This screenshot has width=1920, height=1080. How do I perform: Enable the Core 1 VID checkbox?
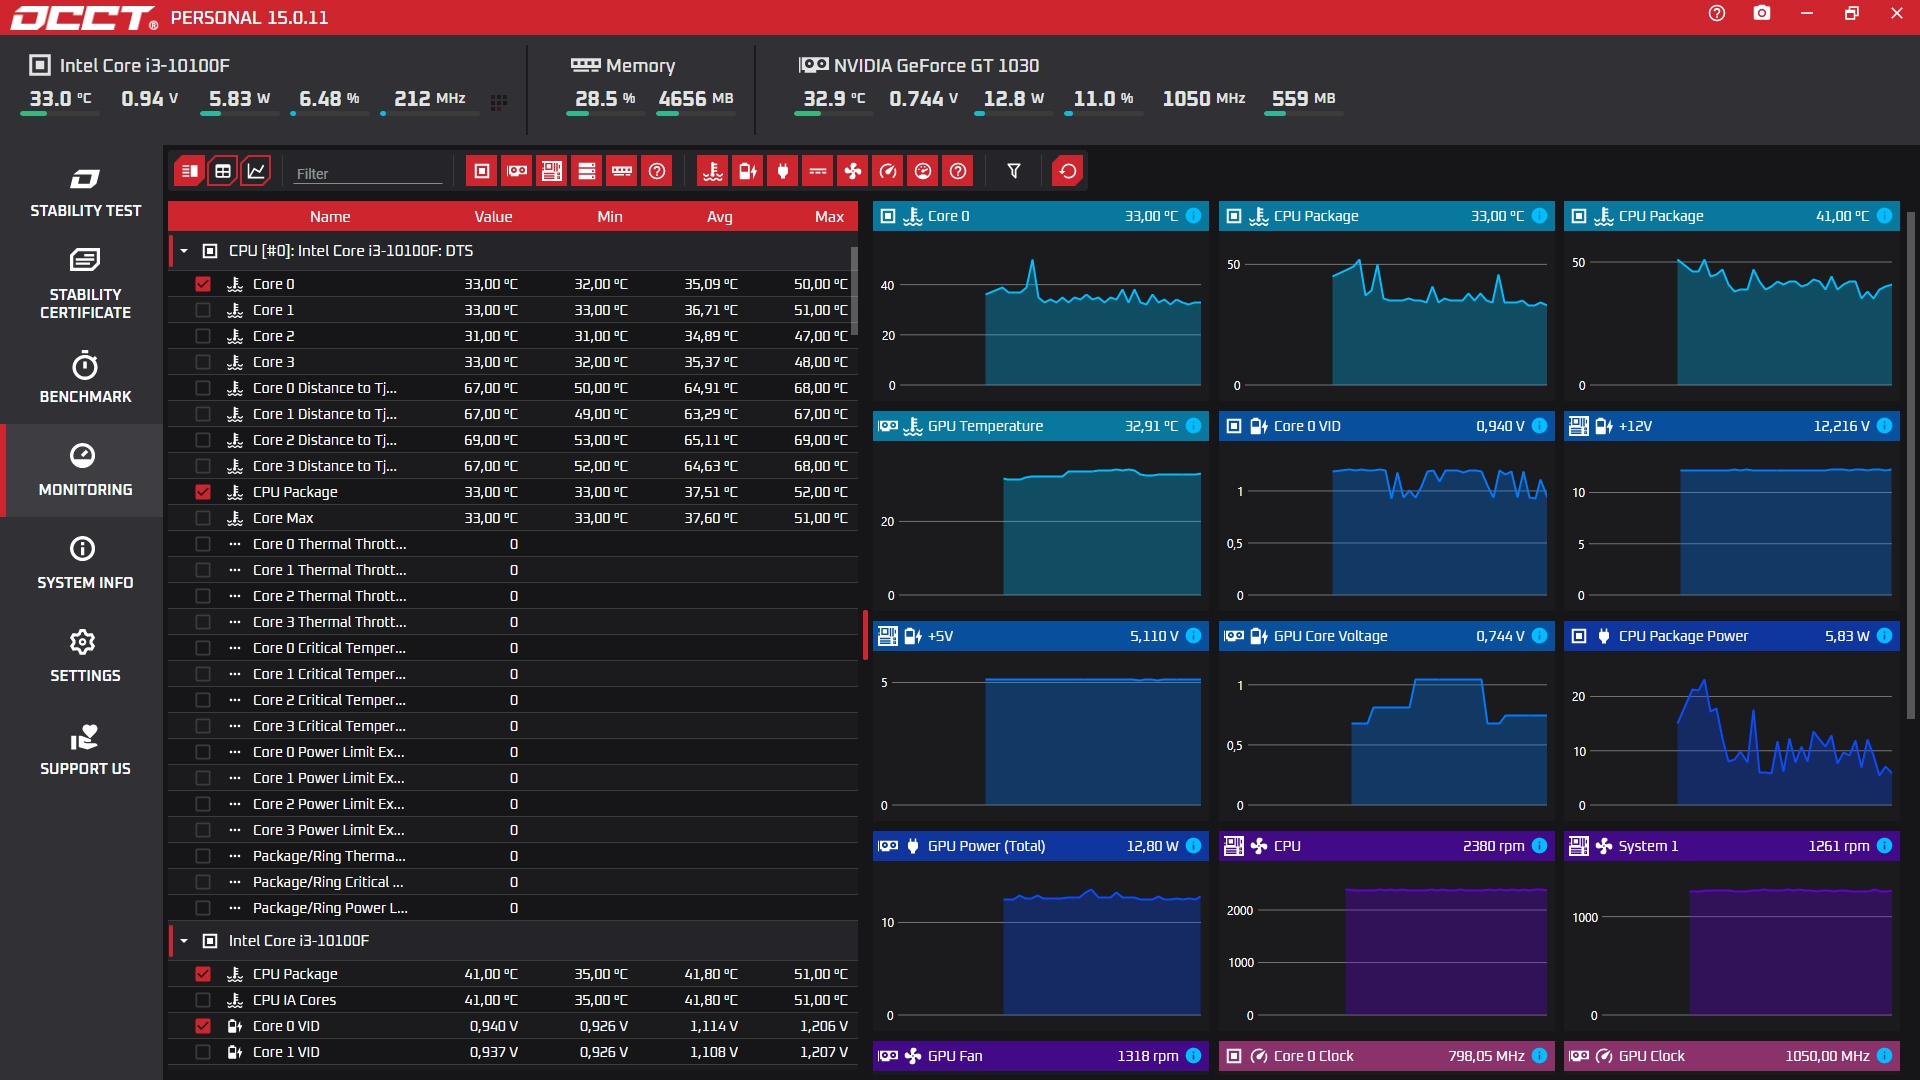(x=203, y=1052)
